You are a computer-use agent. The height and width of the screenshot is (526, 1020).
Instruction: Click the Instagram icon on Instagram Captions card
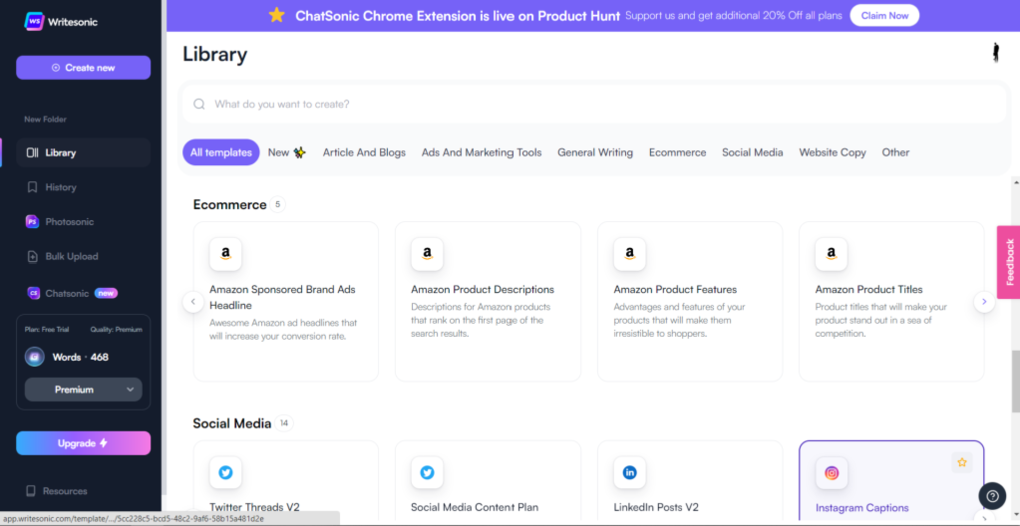pos(831,473)
